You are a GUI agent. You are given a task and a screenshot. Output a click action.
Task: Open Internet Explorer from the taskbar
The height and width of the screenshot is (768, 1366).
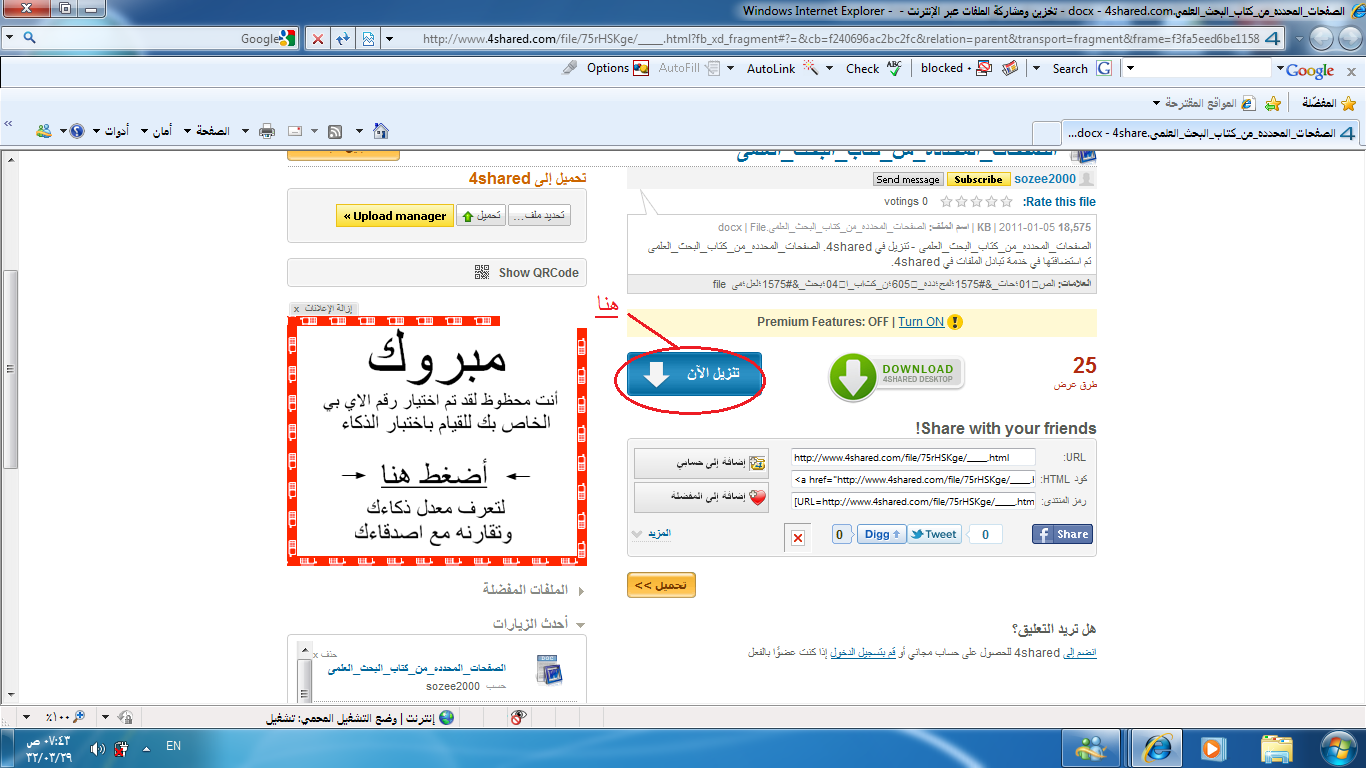(1157, 747)
